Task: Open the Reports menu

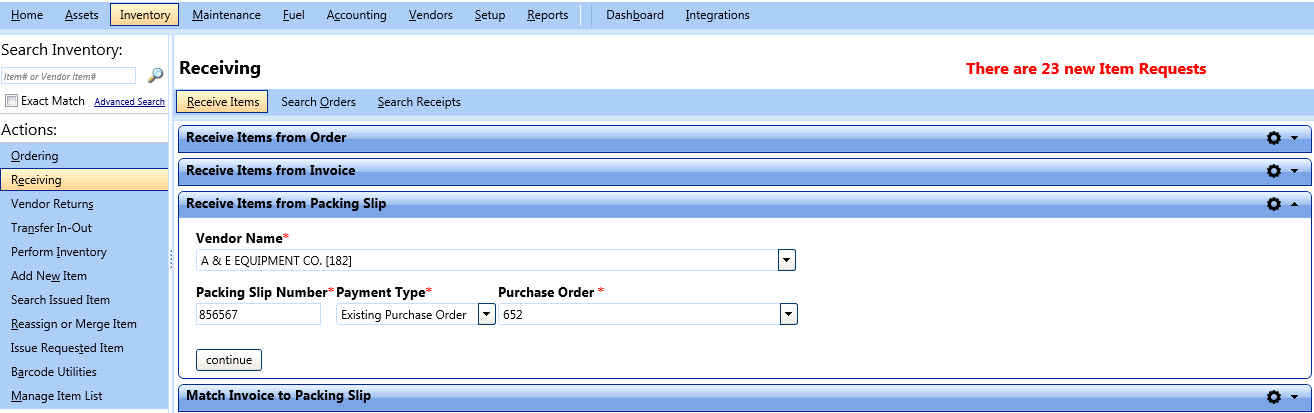Action: 548,15
